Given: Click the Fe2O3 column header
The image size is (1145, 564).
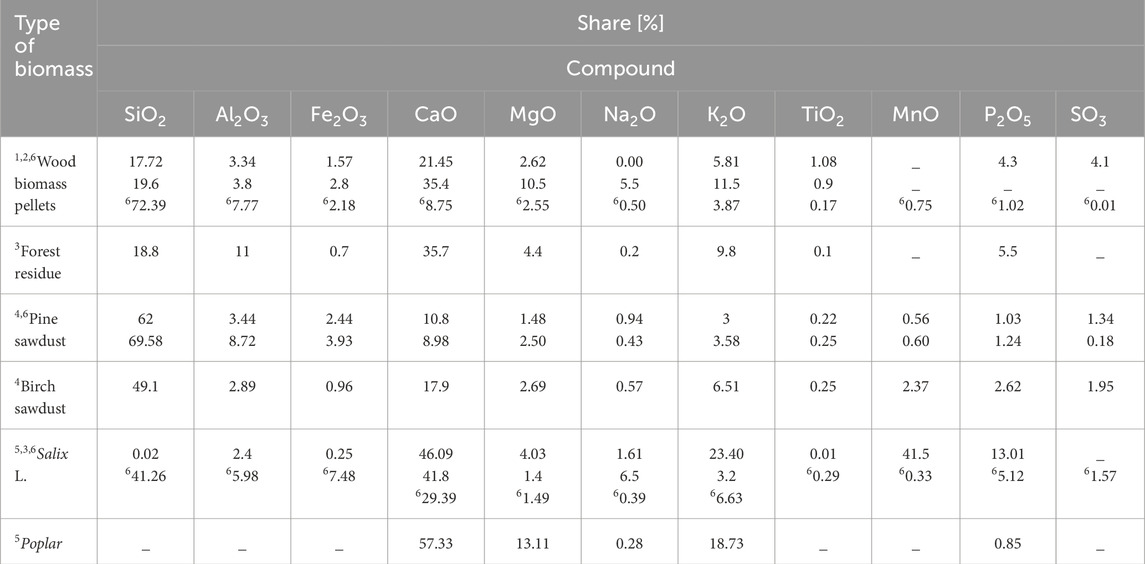Looking at the screenshot, I should click(338, 115).
